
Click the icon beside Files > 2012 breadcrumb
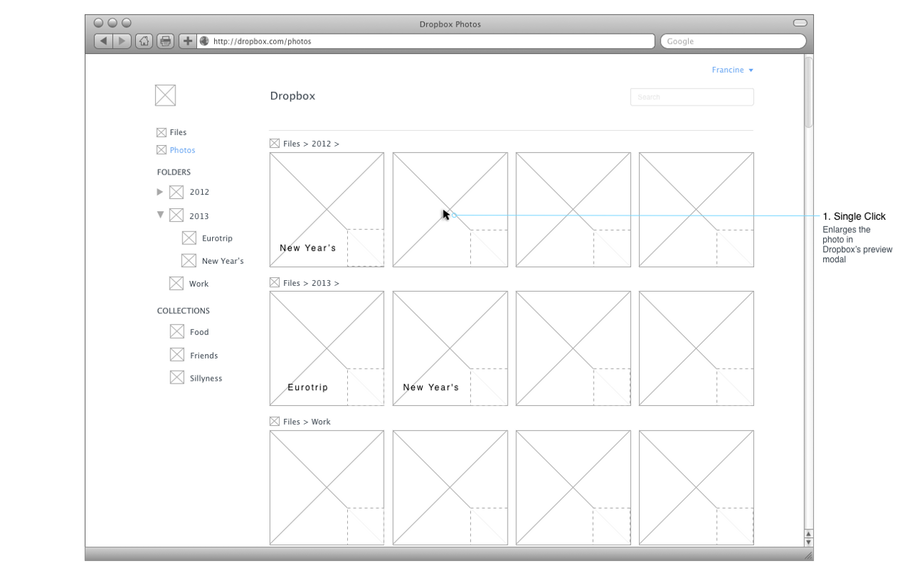click(274, 144)
